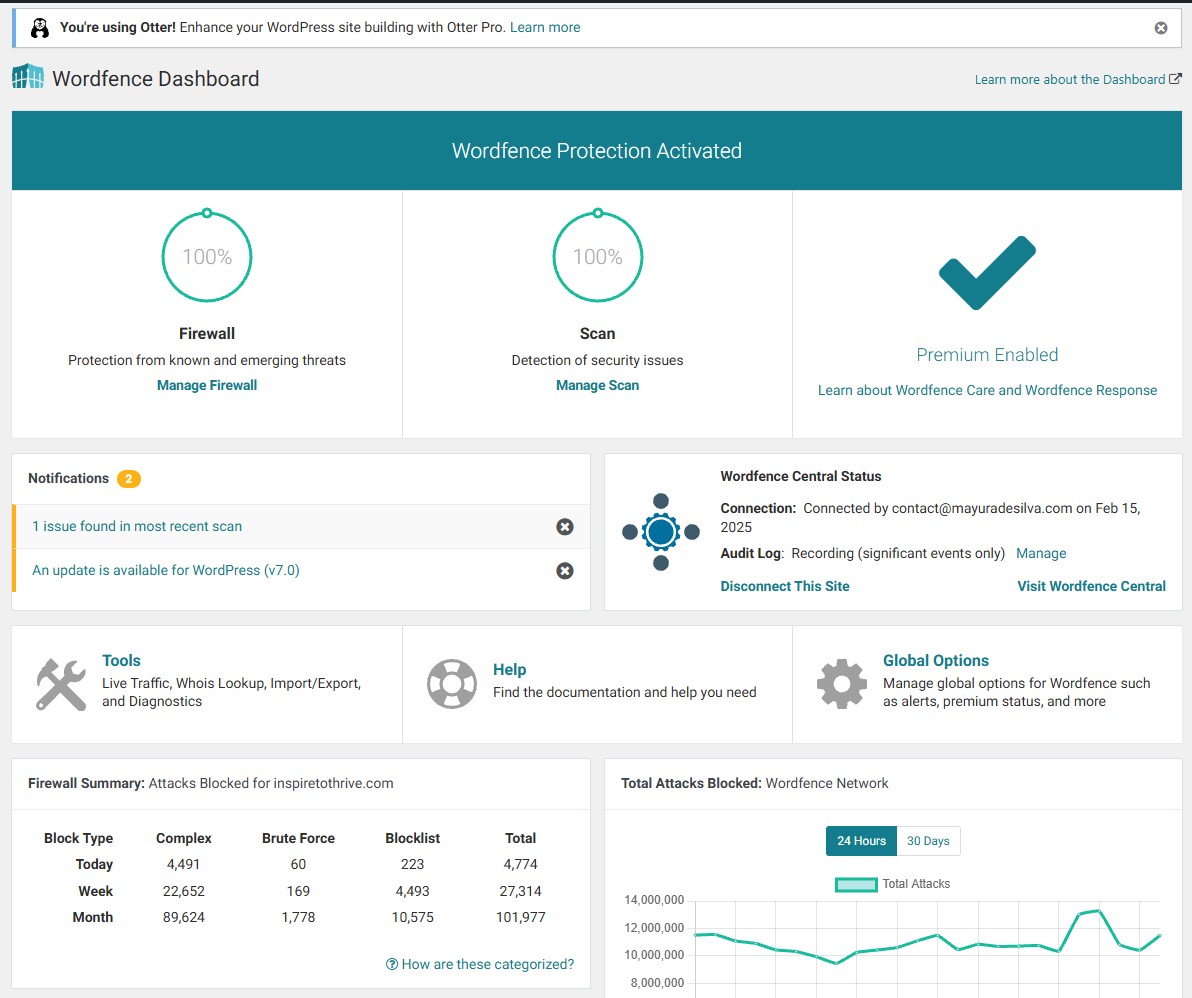
Task: Toggle the Total Attacks legend swatch
Action: [x=856, y=884]
